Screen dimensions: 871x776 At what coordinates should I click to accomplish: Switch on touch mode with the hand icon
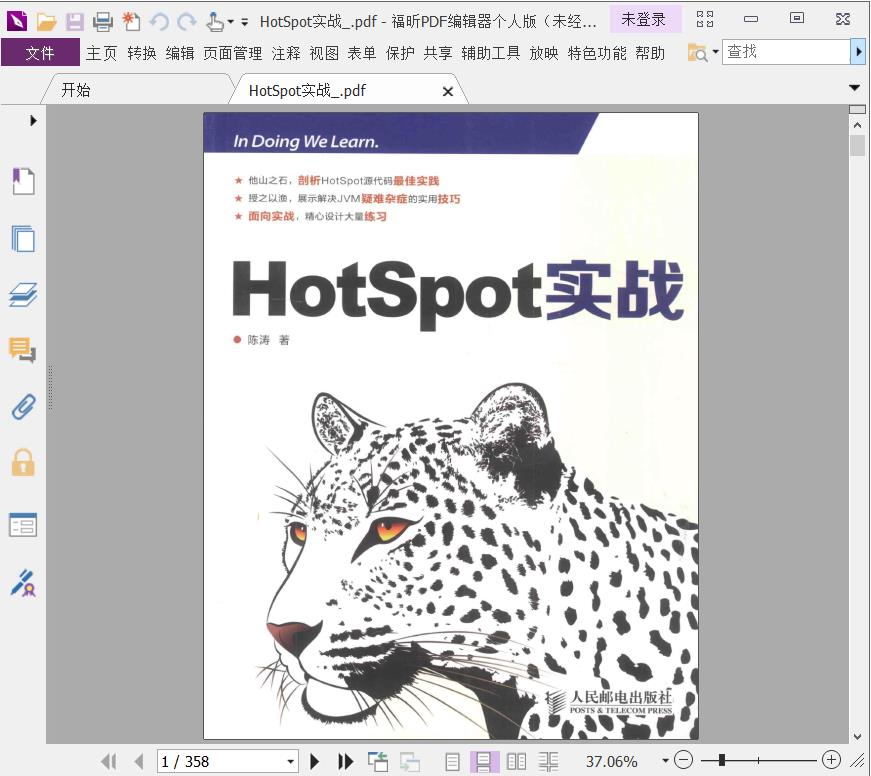coord(214,22)
